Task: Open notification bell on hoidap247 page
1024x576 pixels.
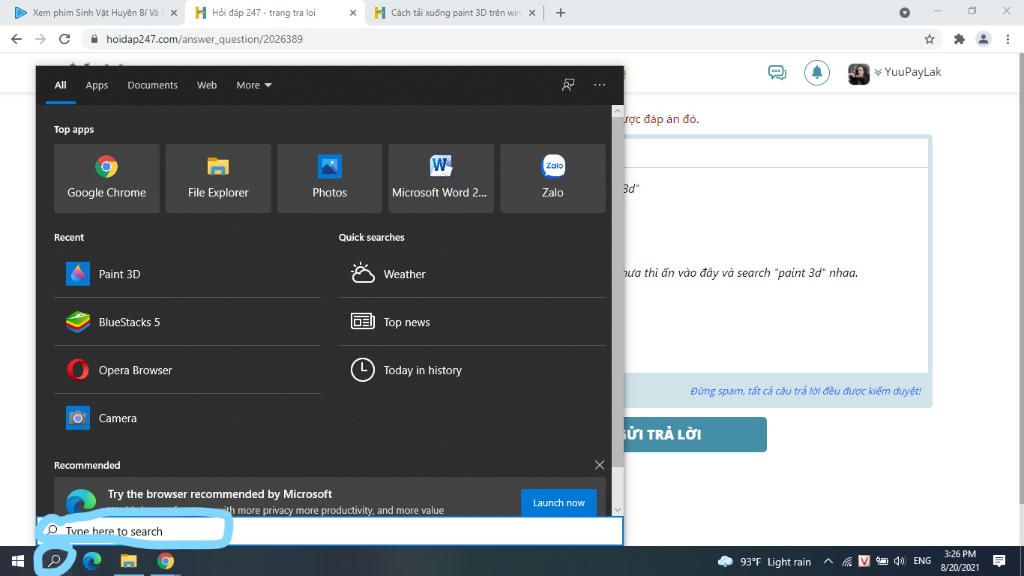Action: pos(816,72)
